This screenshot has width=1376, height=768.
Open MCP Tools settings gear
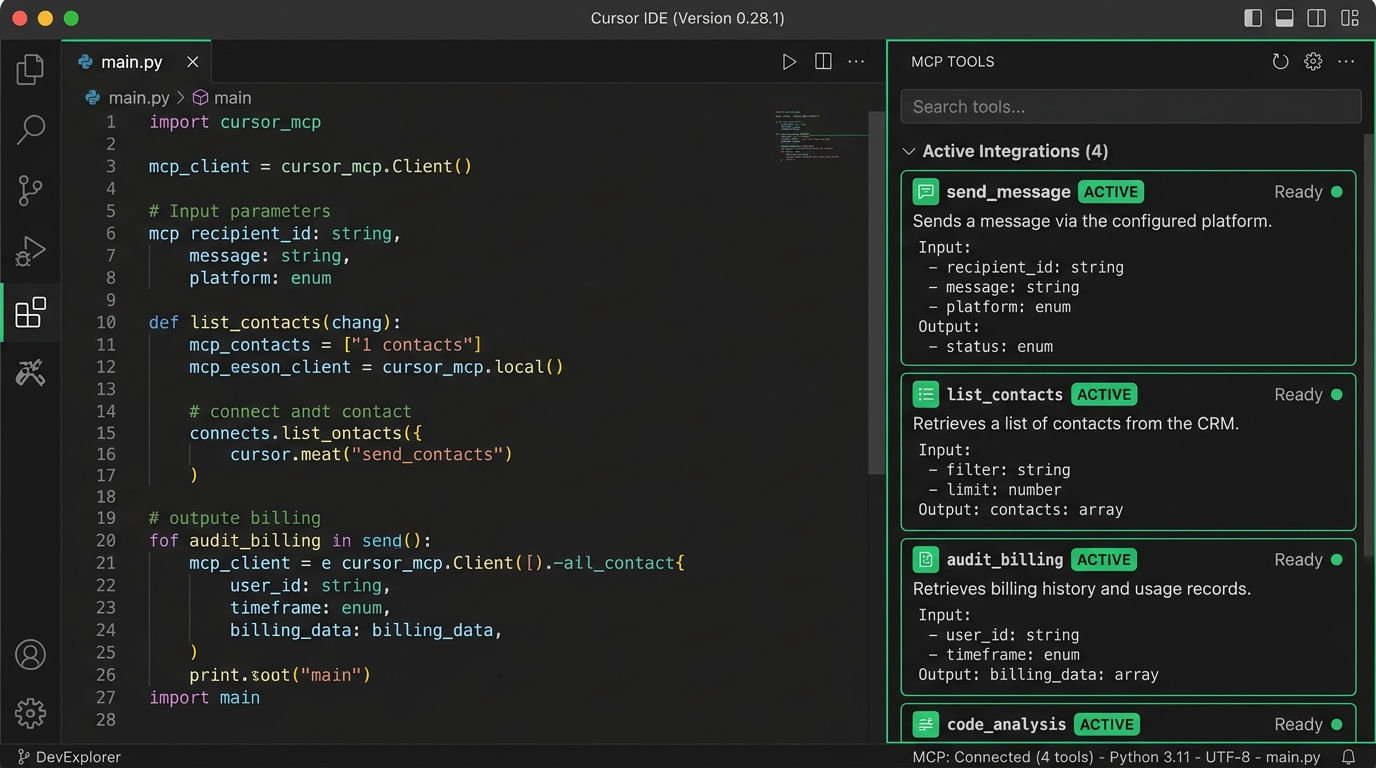(1313, 62)
